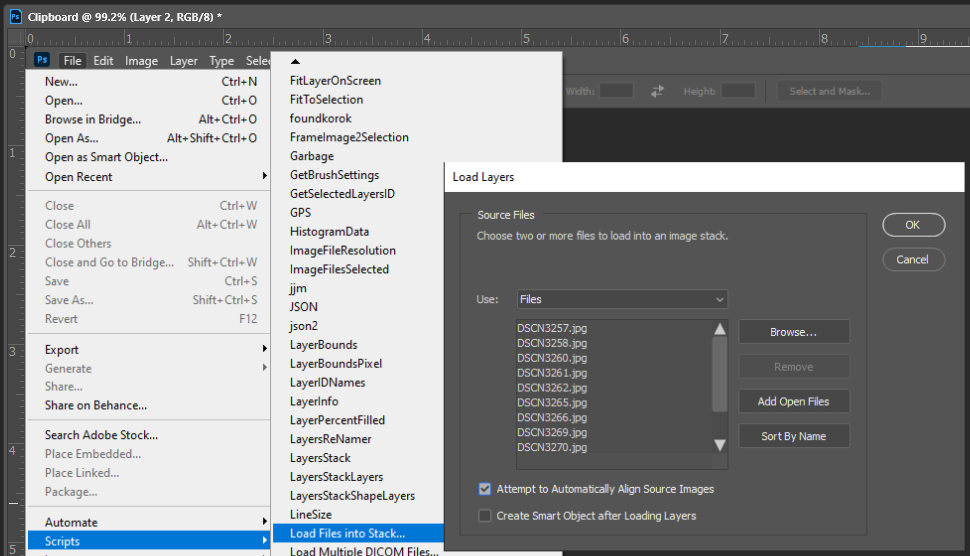Check Create Smart Object after Loading Layers
Image resolution: width=970 pixels, height=556 pixels.
(x=484, y=516)
